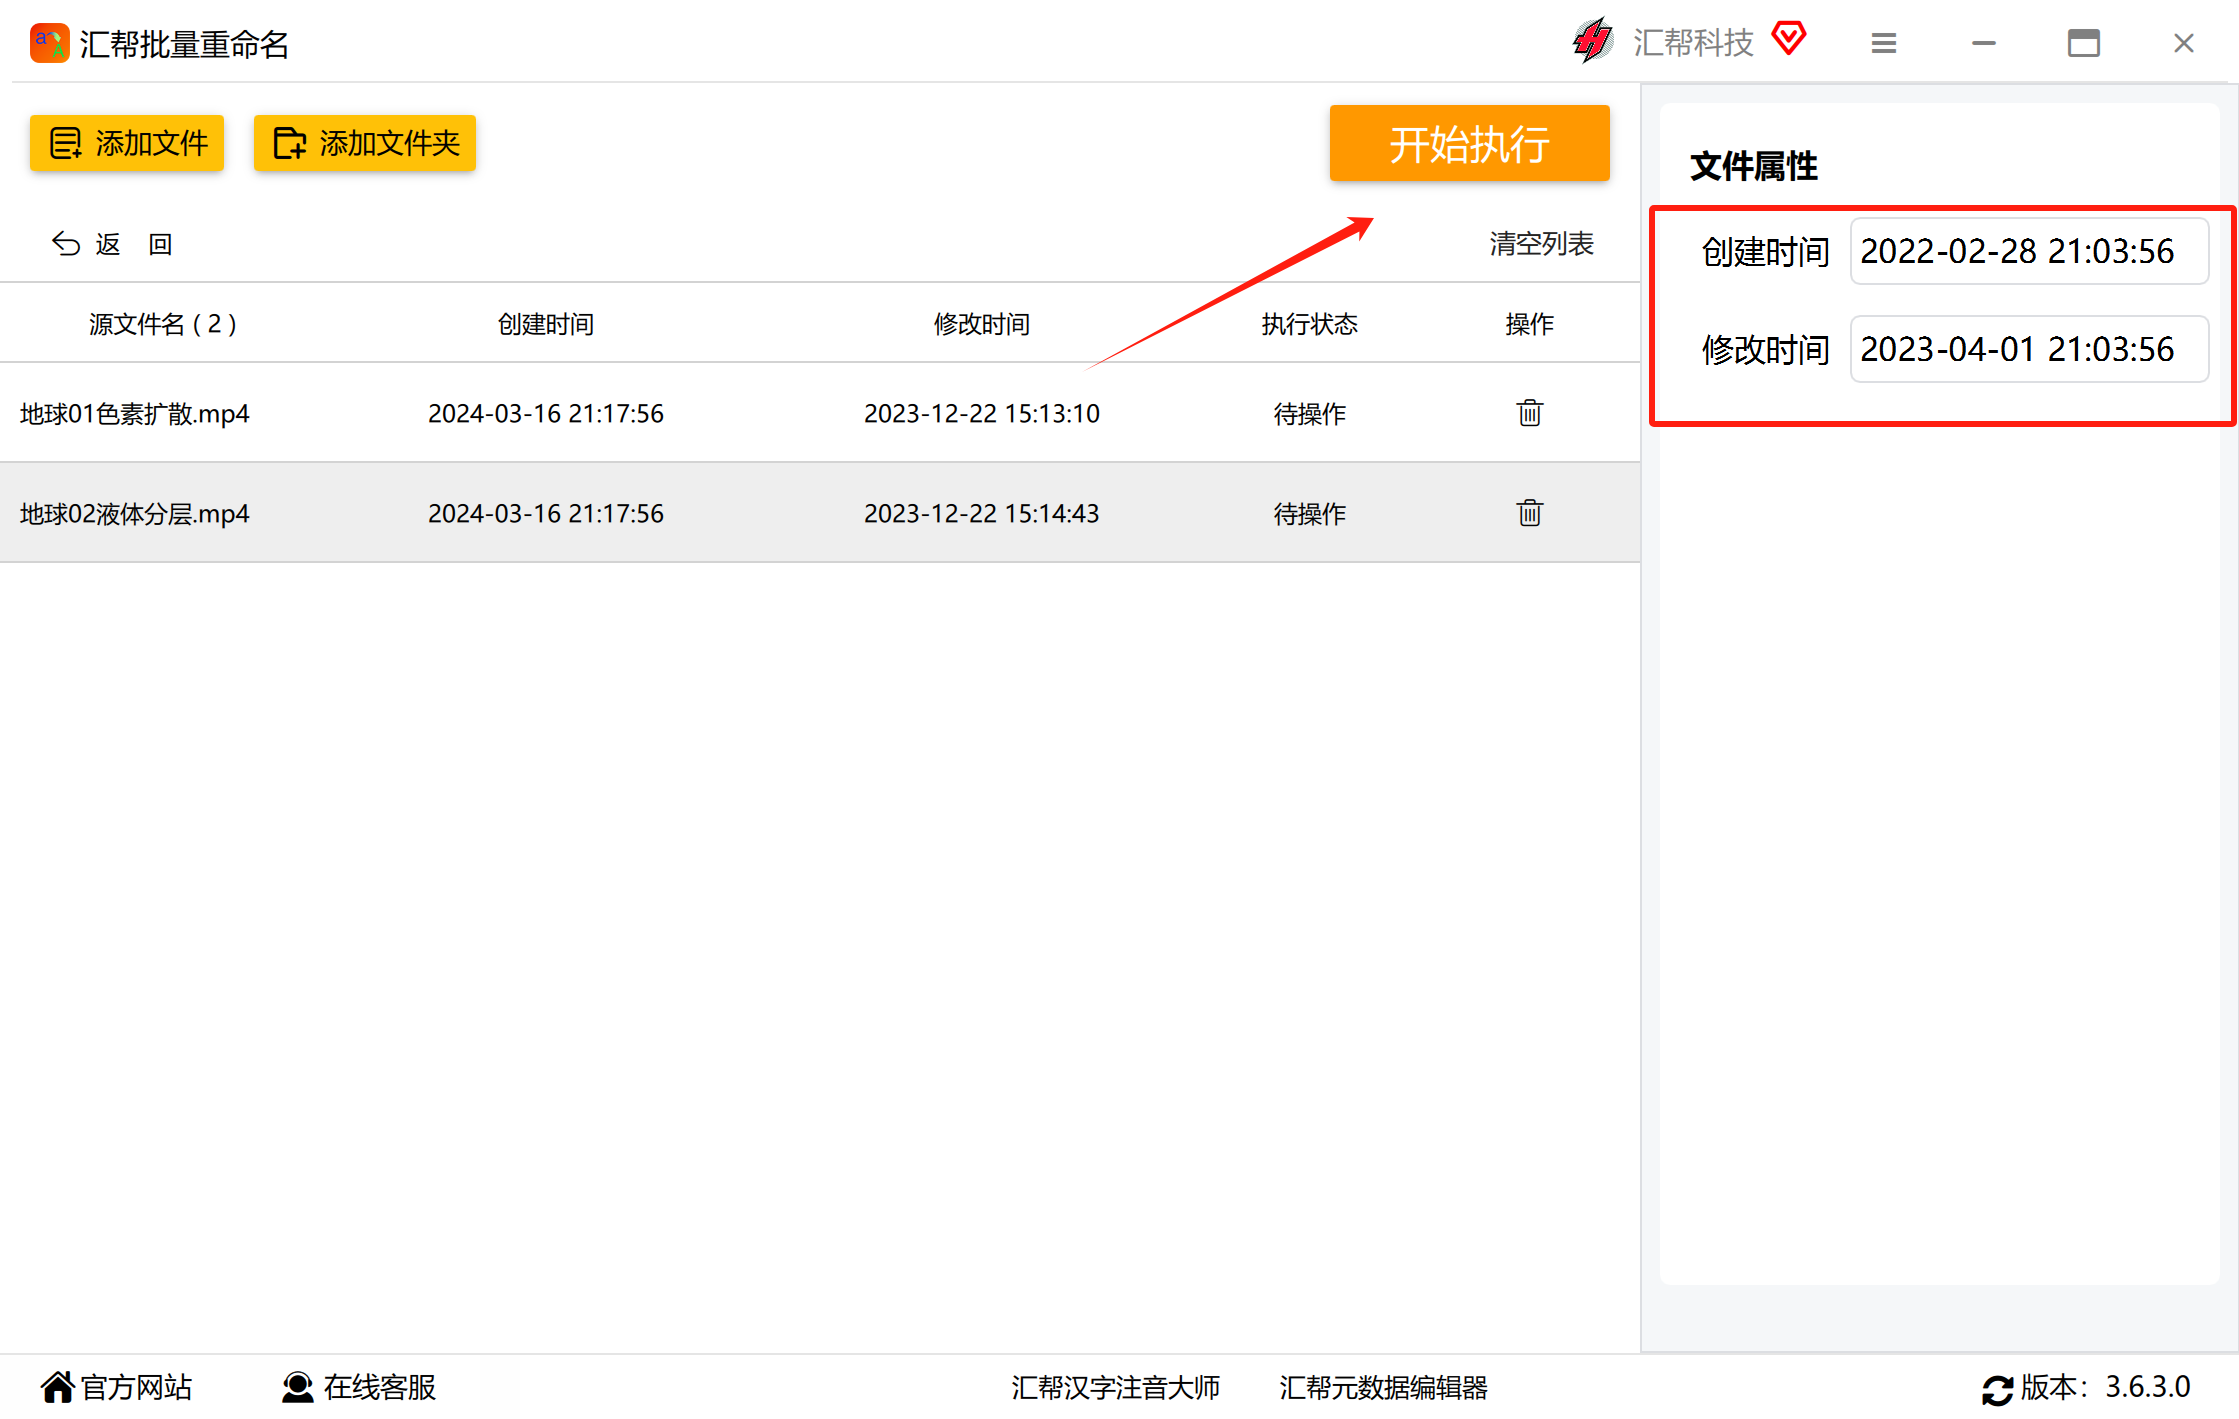The image size is (2239, 1419).
Task: Open 官方网站 link in footer
Action: pos(117,1388)
